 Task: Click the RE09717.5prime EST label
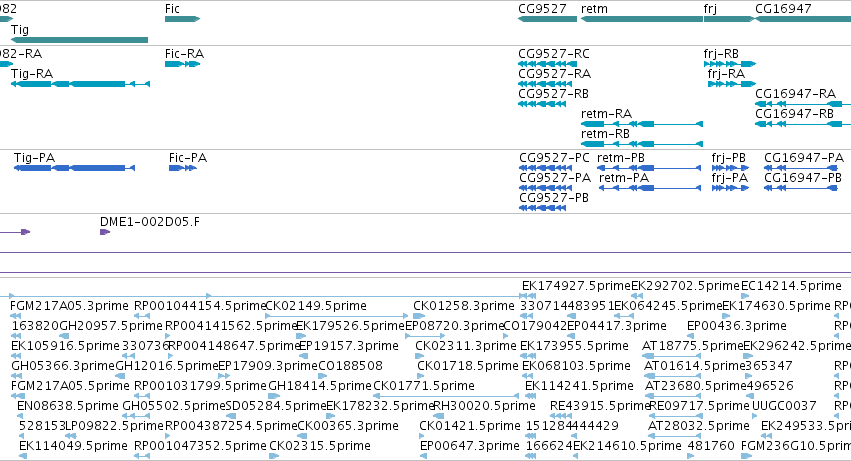pos(699,406)
